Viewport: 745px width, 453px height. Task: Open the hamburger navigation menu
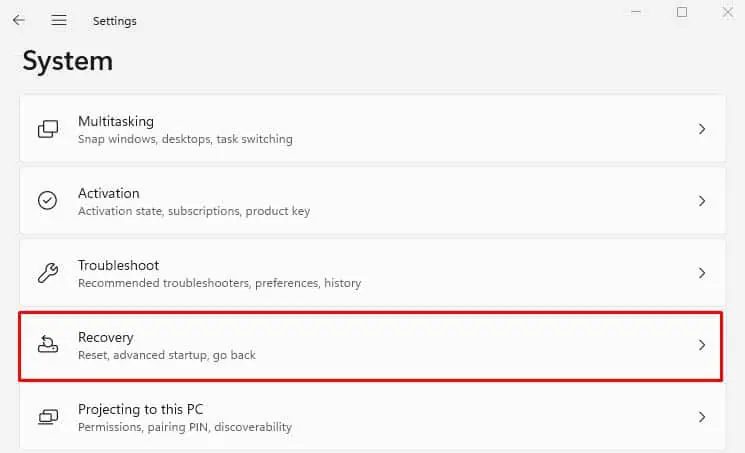pos(59,20)
